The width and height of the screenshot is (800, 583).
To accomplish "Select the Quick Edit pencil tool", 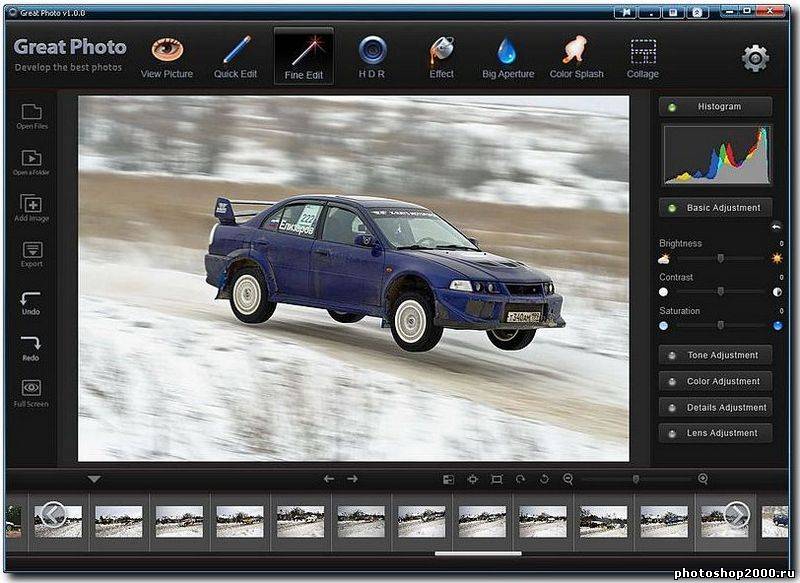I will coord(236,56).
